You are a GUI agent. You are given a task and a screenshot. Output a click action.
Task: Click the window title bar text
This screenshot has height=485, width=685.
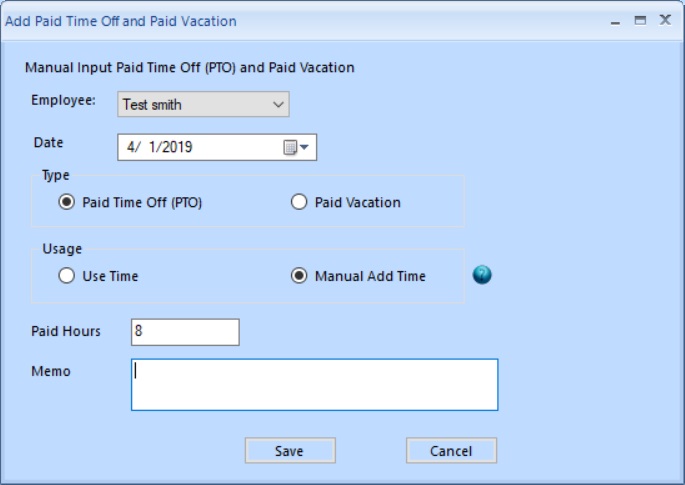[121, 20]
